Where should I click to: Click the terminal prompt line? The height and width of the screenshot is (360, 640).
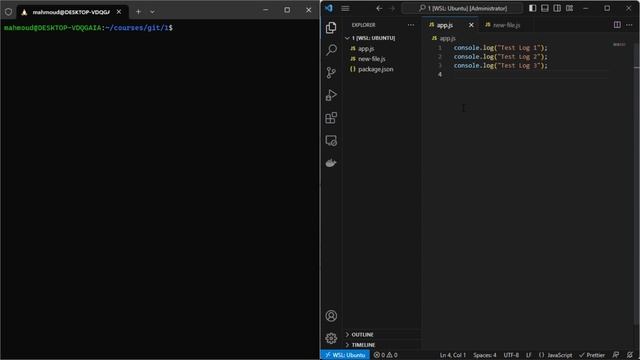pos(88,28)
